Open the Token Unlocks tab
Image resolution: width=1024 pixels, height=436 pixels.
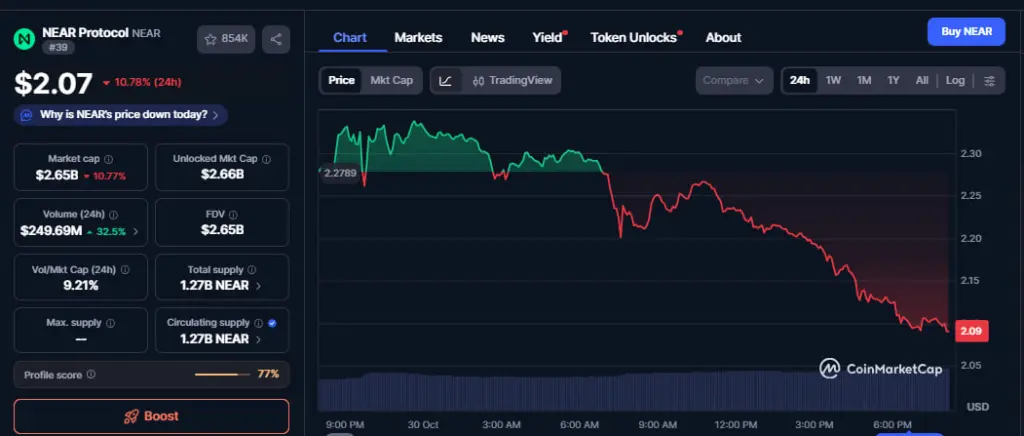click(x=634, y=38)
